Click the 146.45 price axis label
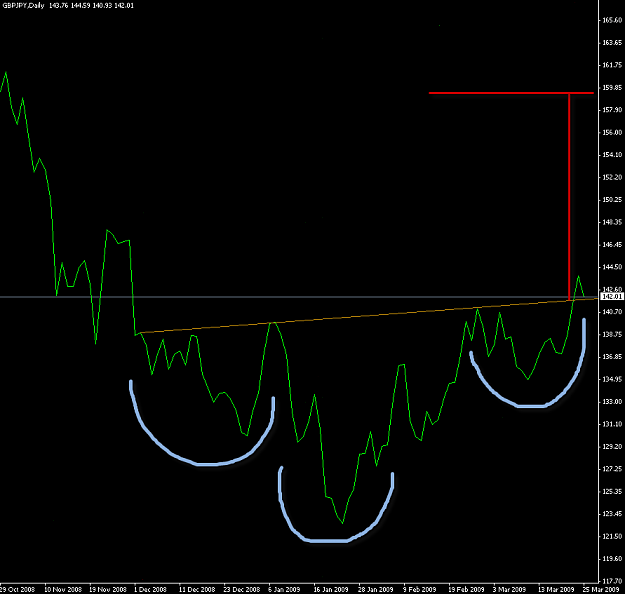The width and height of the screenshot is (625, 594). pos(612,244)
